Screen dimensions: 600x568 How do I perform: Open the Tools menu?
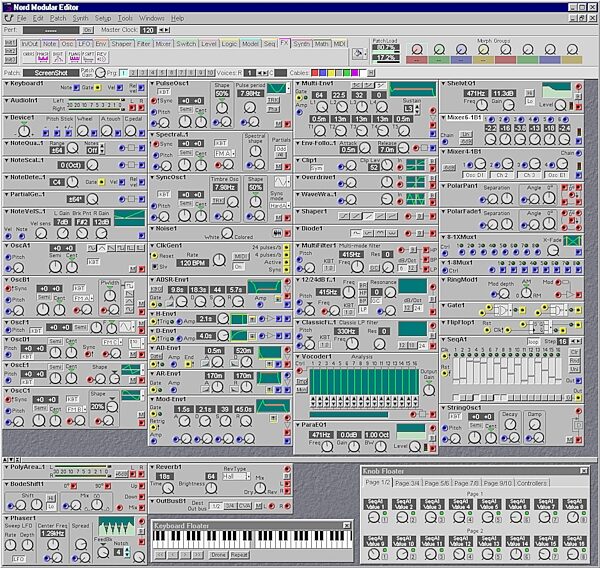pos(125,18)
